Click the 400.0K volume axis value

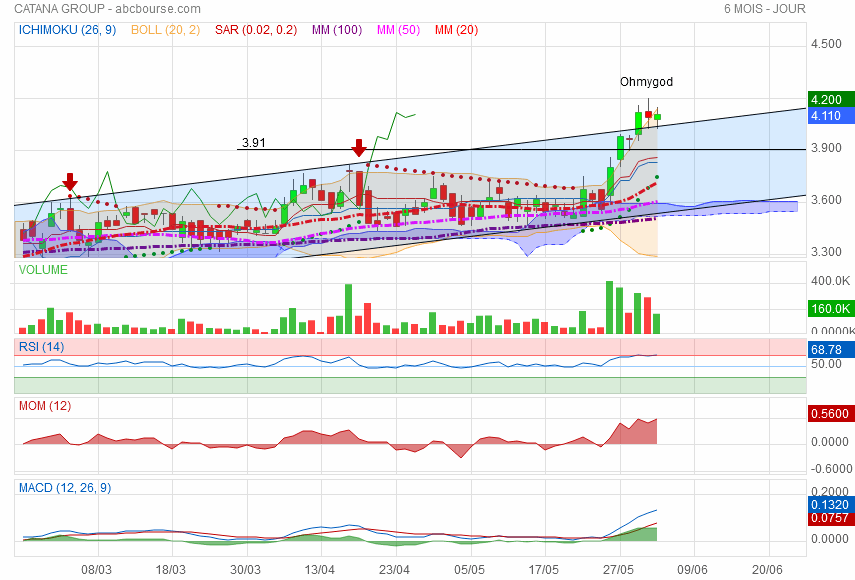[x=830, y=281]
